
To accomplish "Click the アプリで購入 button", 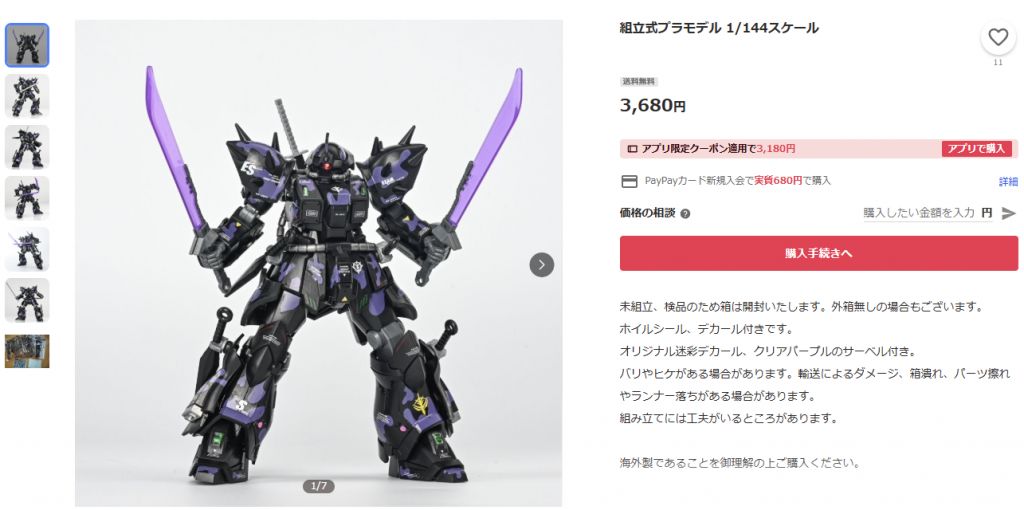I will pos(977,149).
